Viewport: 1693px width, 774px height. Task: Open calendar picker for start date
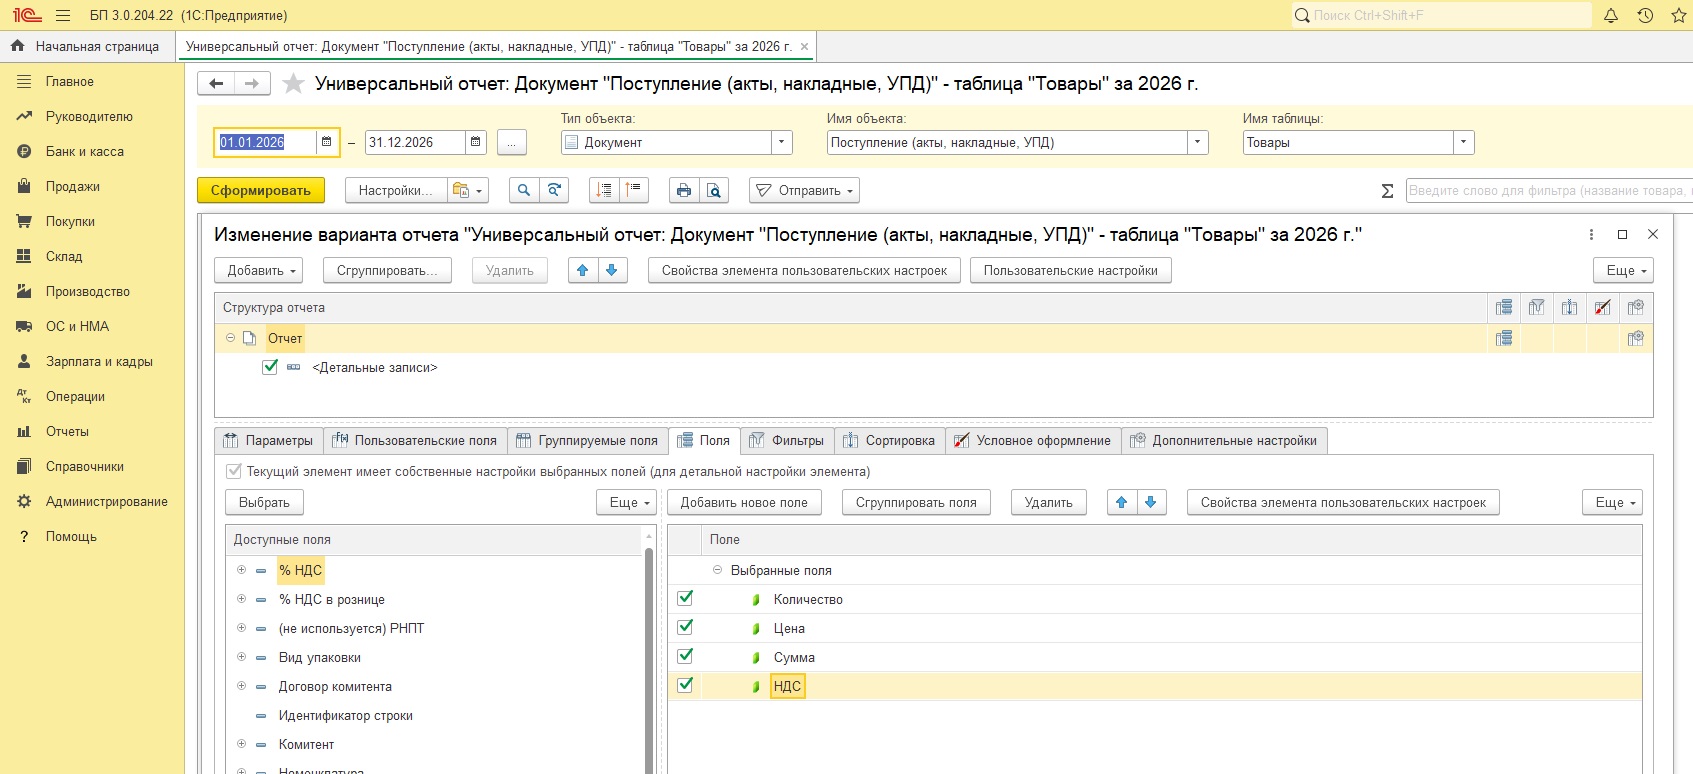pyautogui.click(x=326, y=142)
